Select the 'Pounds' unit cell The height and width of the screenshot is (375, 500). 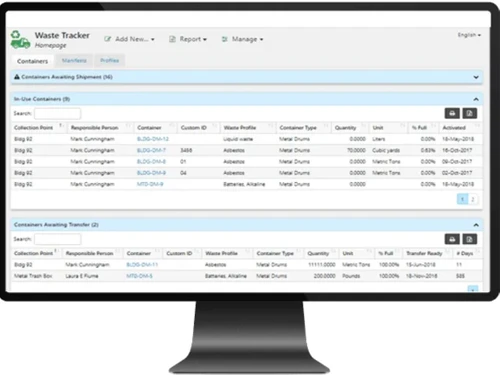[351, 276]
